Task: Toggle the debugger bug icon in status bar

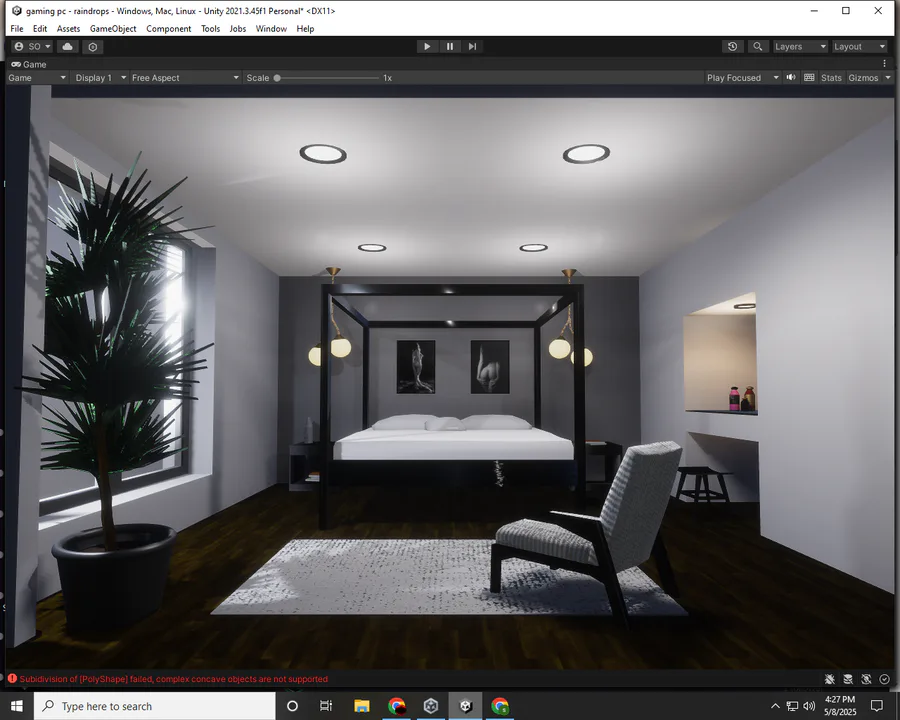Action: coord(830,679)
